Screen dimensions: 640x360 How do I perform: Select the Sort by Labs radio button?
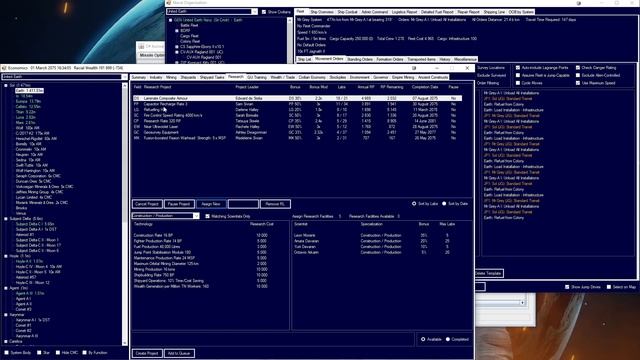[x=414, y=204]
